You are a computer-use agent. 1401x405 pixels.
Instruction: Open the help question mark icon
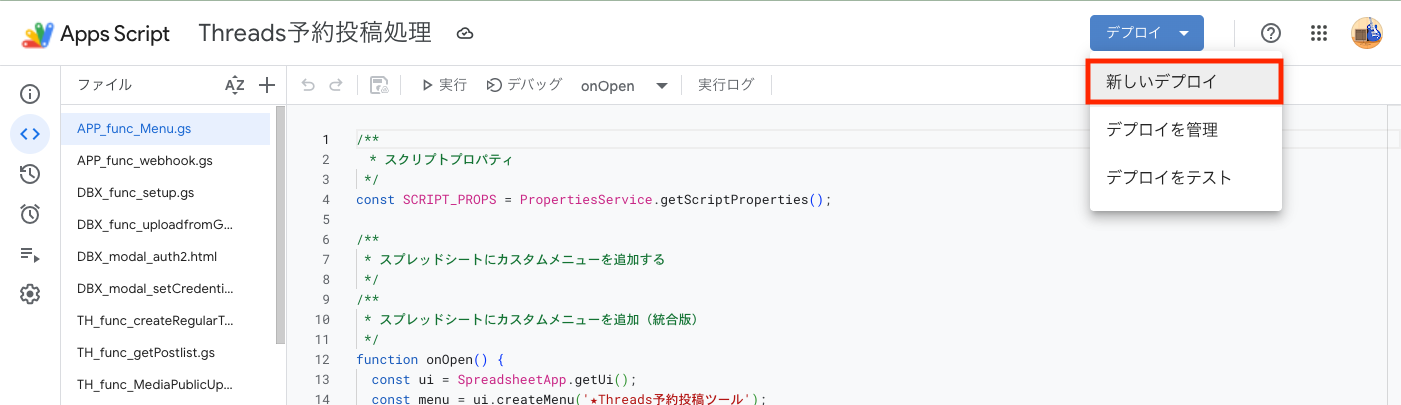(1271, 33)
